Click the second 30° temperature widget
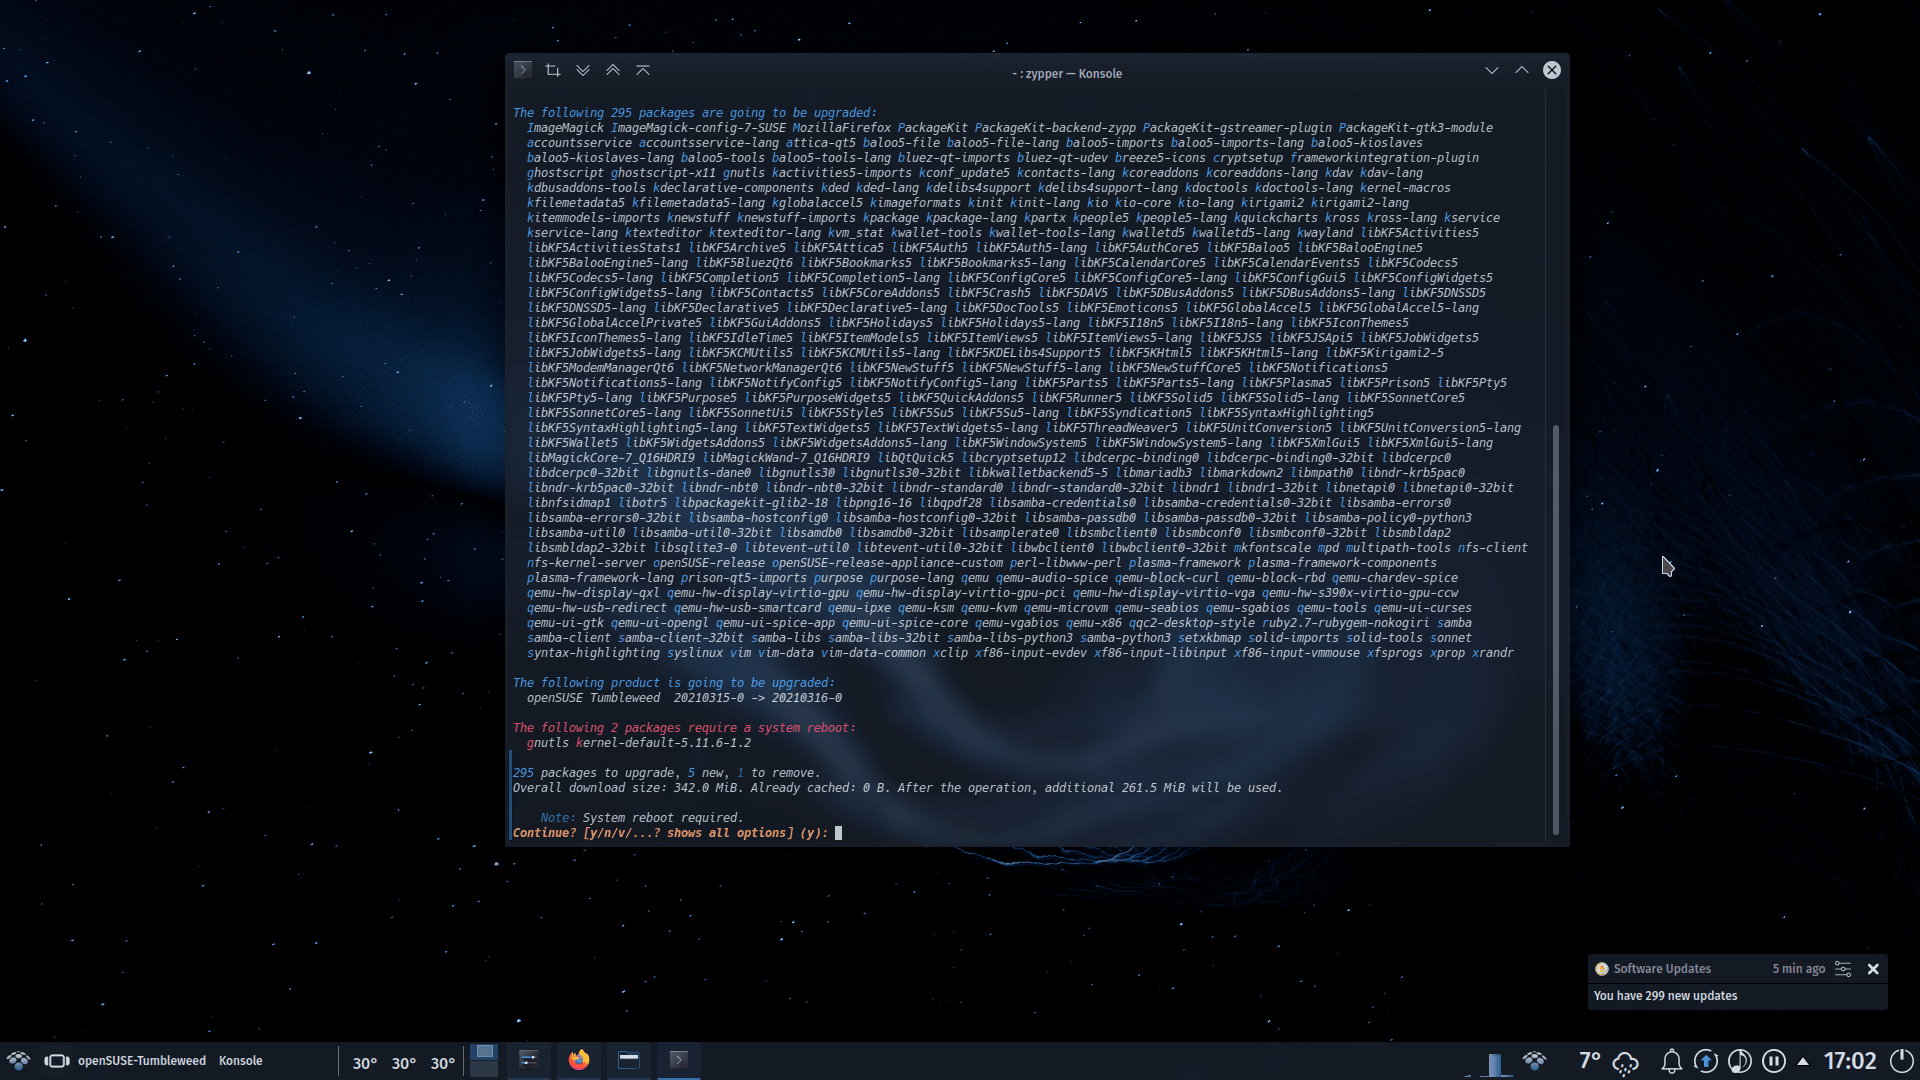The width and height of the screenshot is (1920, 1080). point(404,1063)
